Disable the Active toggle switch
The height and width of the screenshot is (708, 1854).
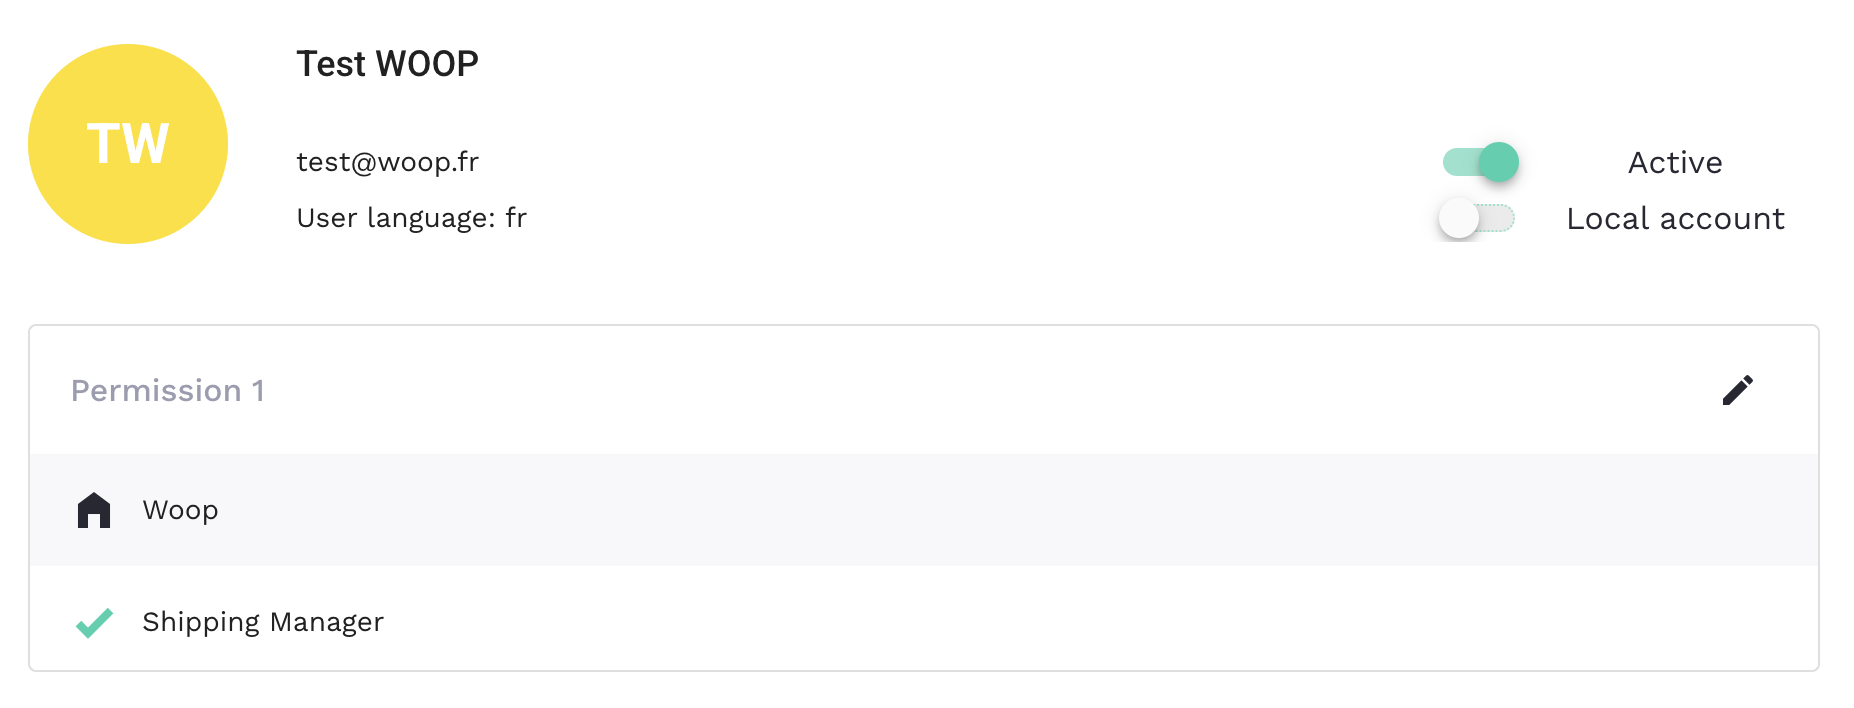[1479, 162]
